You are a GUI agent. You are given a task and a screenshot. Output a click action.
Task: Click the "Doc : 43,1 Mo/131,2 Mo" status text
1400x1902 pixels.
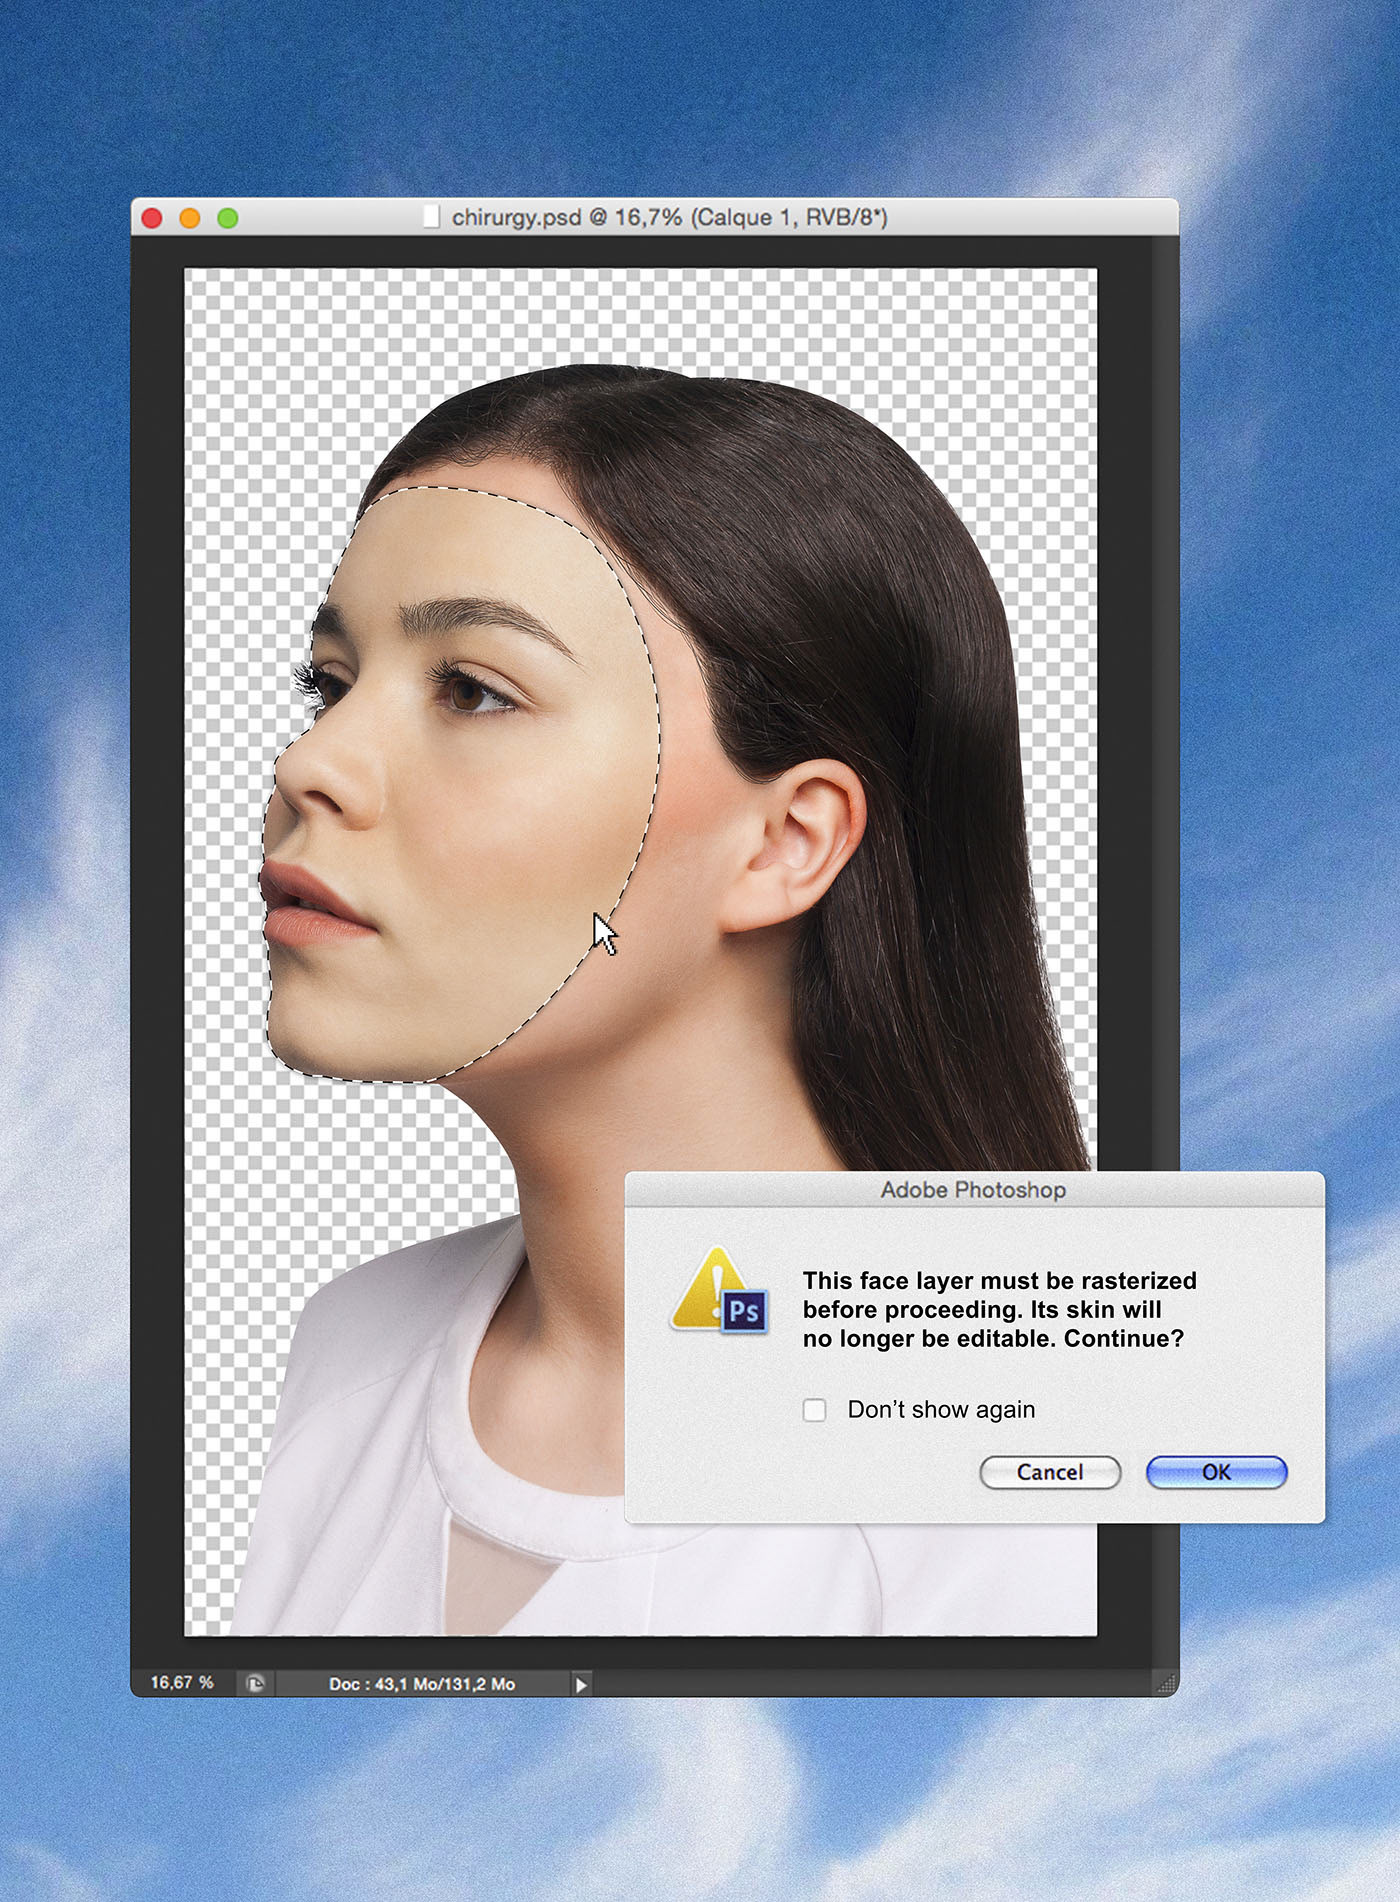pos(422,1684)
